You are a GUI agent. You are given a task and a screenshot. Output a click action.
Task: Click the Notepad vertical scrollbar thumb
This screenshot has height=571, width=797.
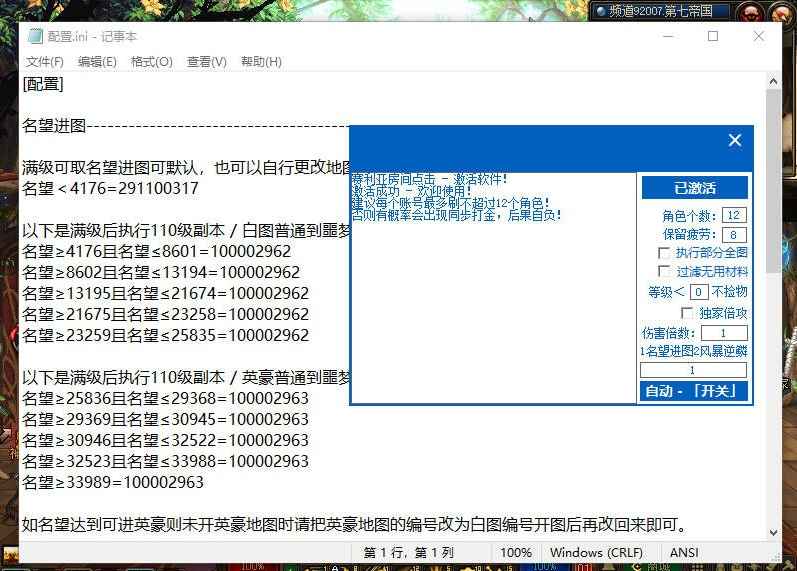tap(773, 181)
